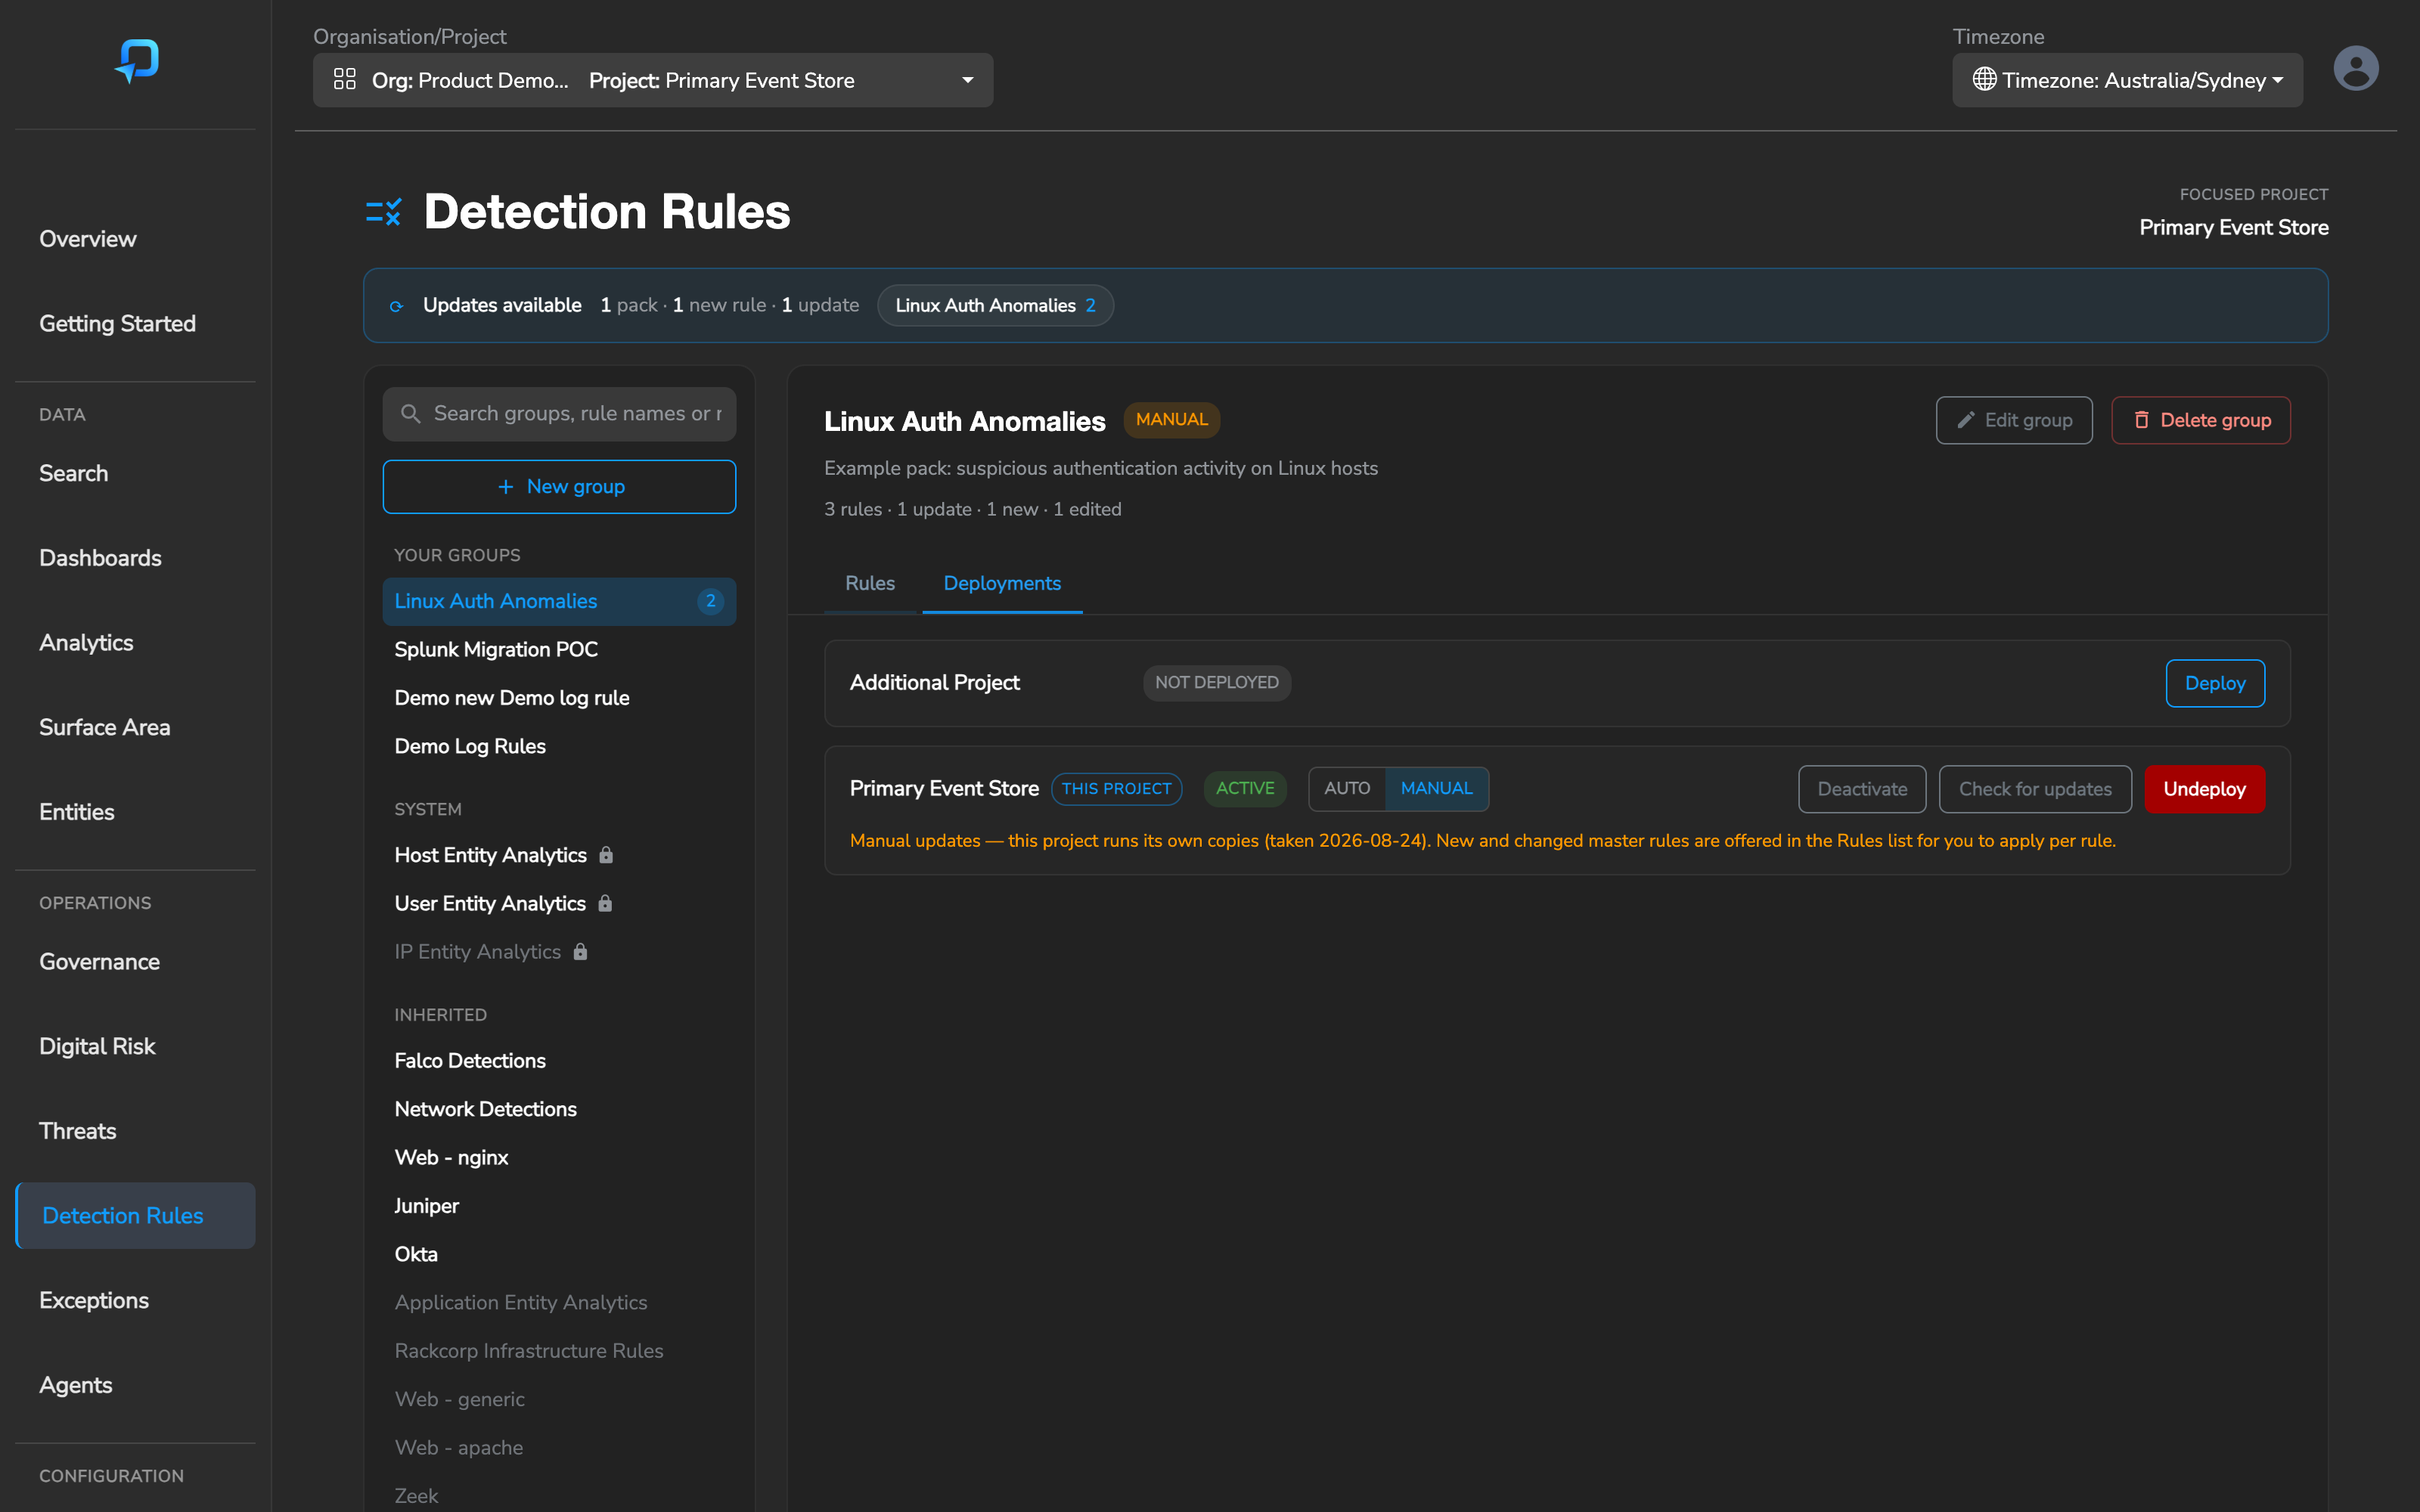Switch update mode to AUTO
Viewport: 2420px width, 1512px height.
1347,789
